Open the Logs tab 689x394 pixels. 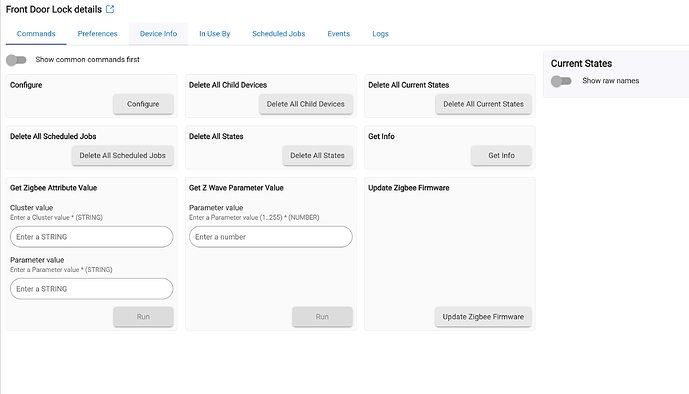tap(381, 34)
